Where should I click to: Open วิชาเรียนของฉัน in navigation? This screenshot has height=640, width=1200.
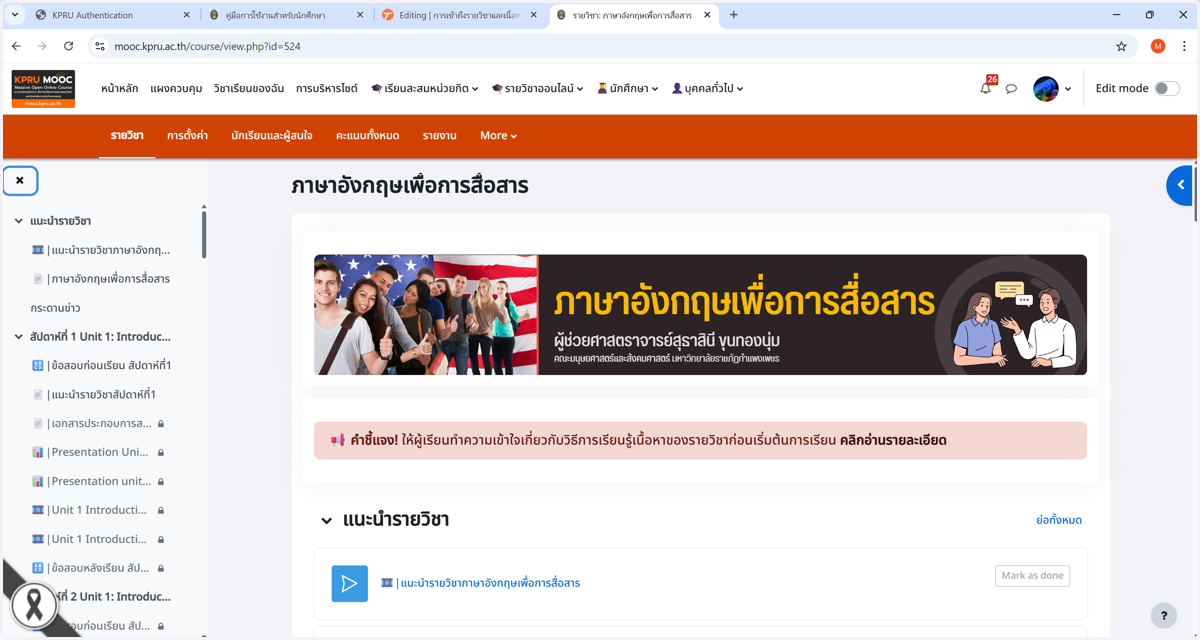pyautogui.click(x=248, y=89)
